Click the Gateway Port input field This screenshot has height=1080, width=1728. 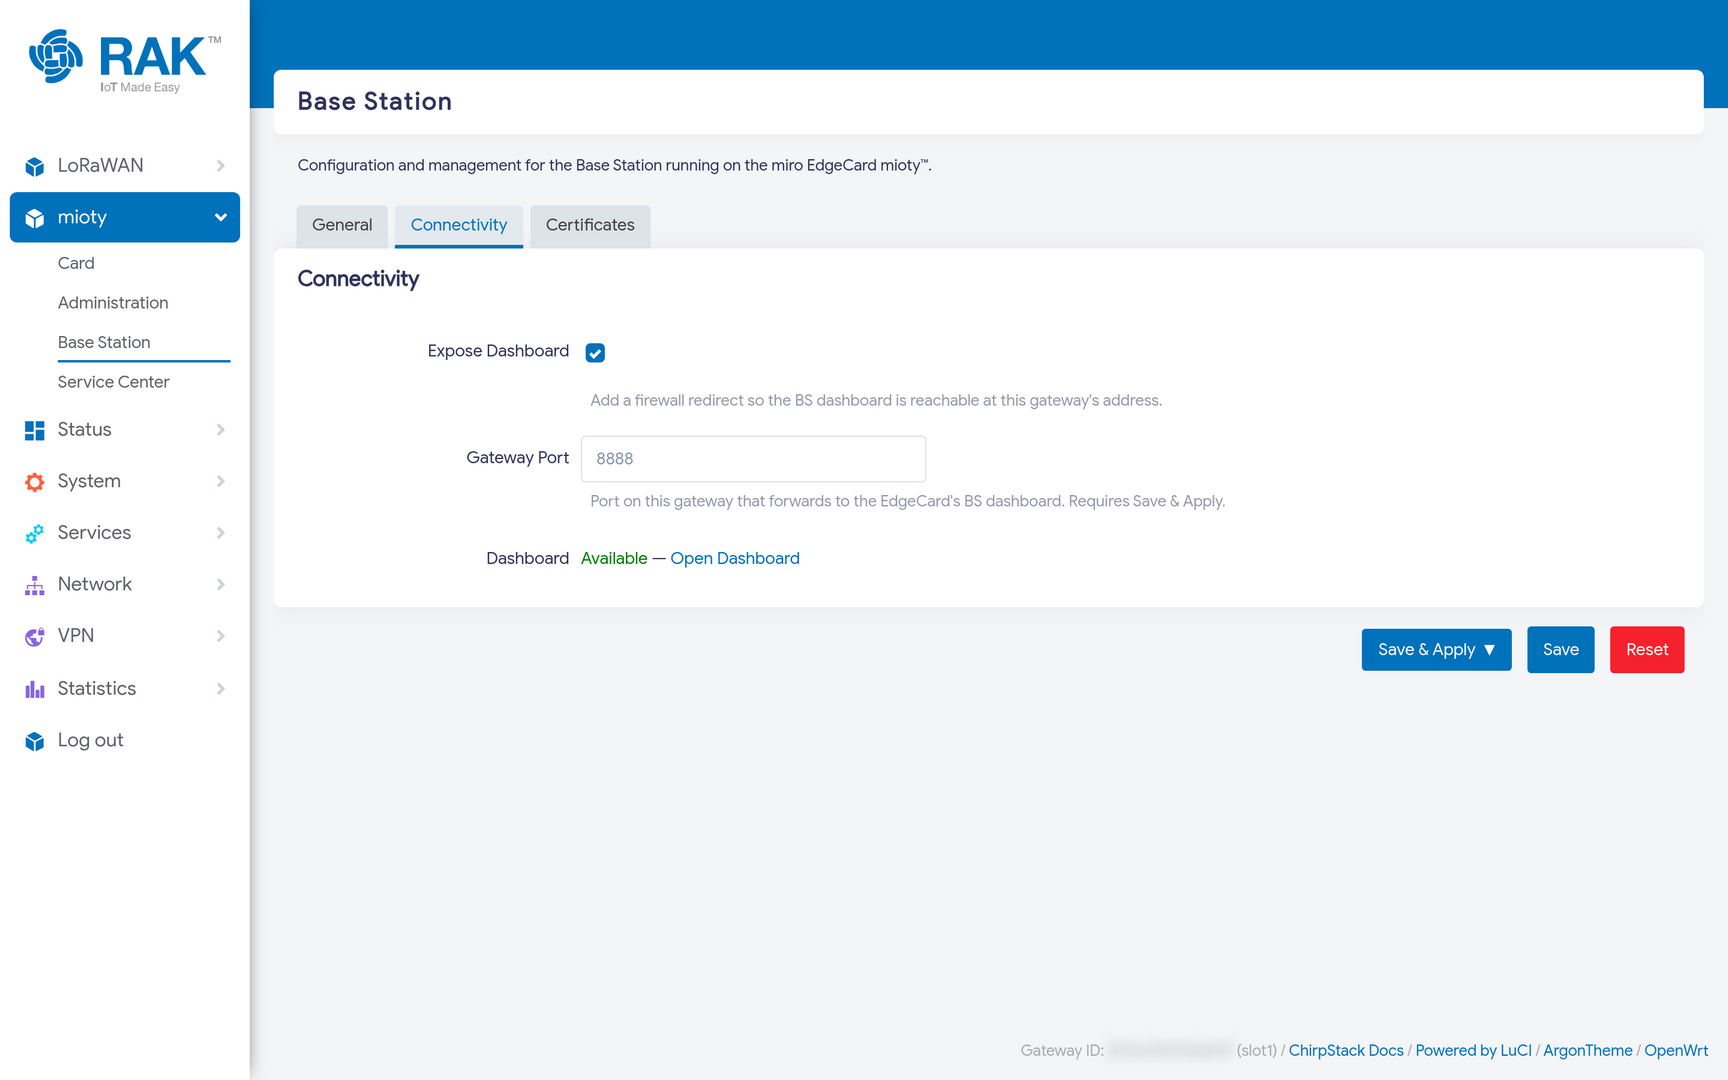coord(753,459)
